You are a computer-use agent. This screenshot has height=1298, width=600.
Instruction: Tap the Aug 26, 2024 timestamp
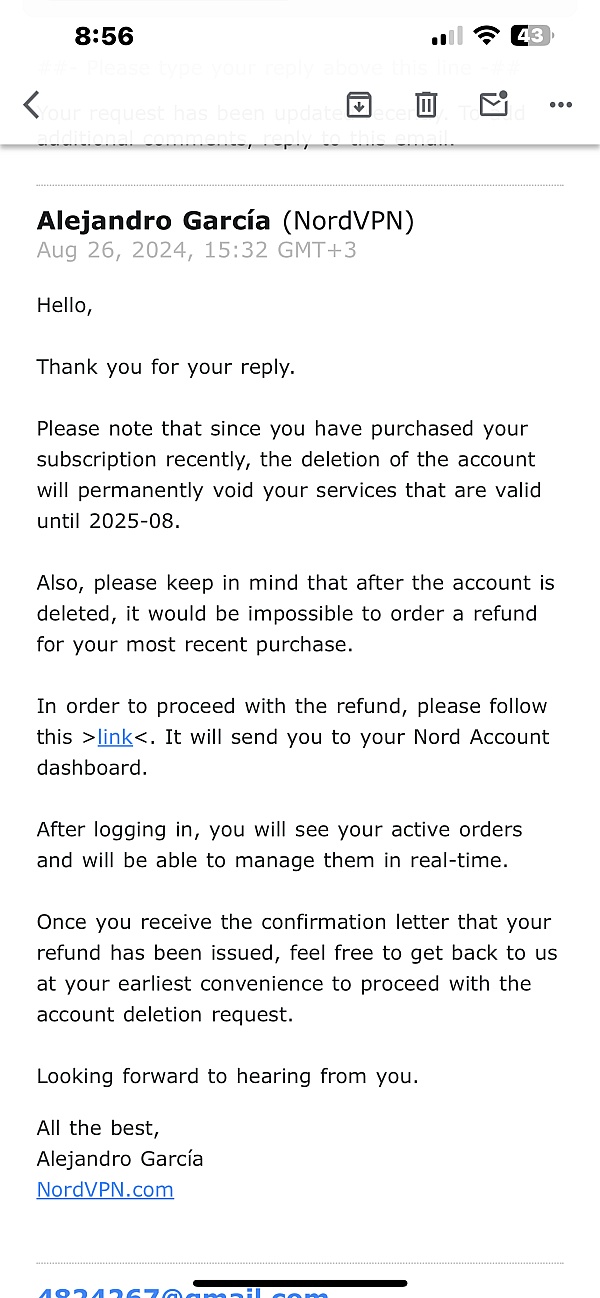[x=197, y=250]
